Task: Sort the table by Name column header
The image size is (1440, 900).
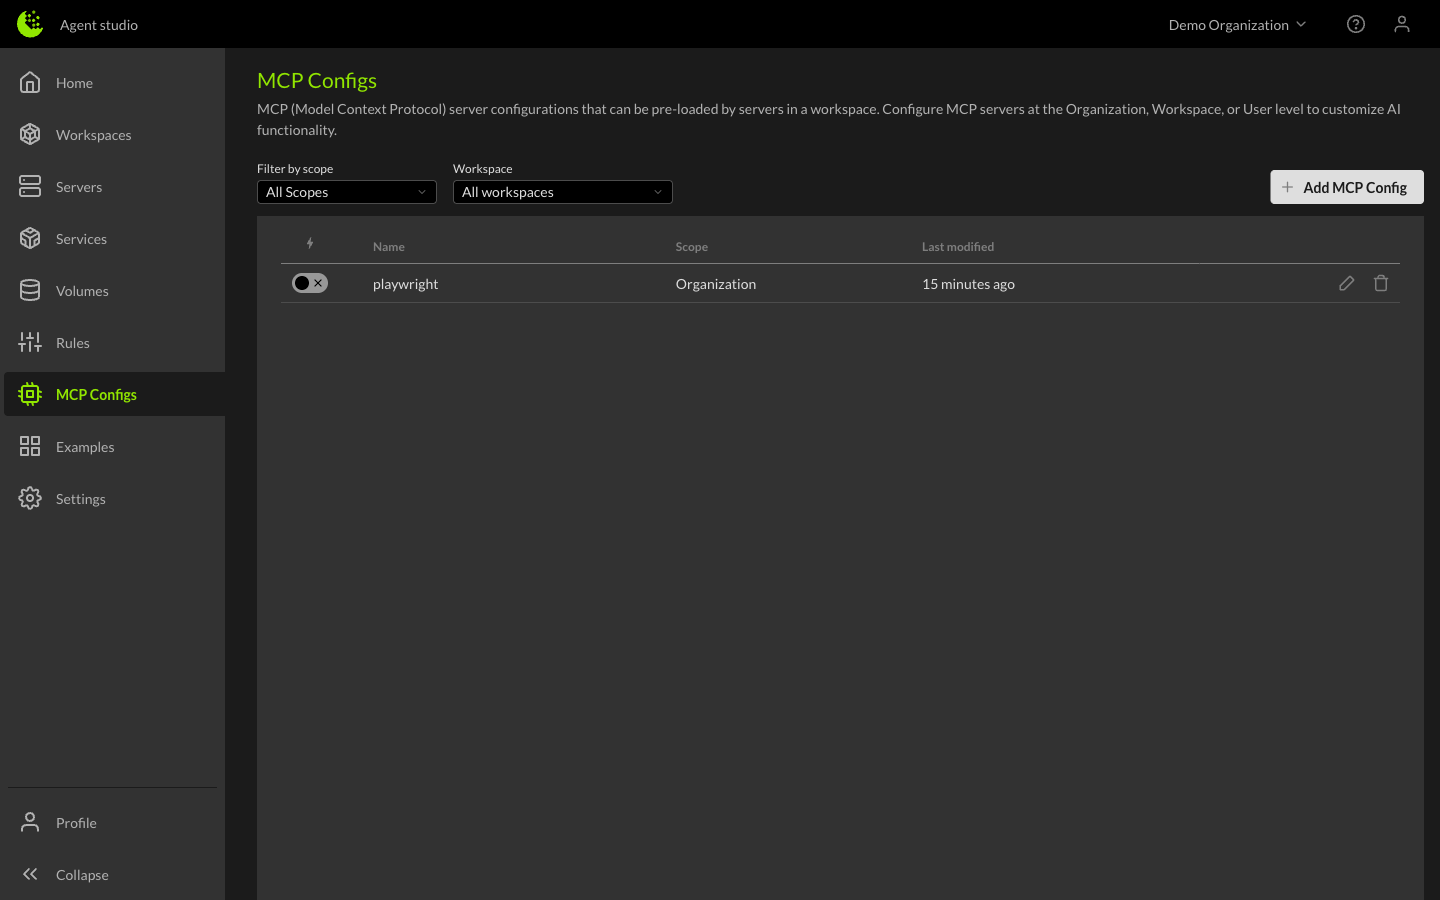Action: 389,247
